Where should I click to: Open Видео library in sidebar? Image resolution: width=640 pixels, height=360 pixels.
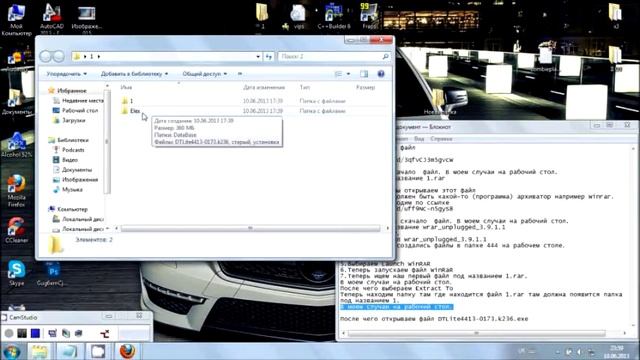69,160
